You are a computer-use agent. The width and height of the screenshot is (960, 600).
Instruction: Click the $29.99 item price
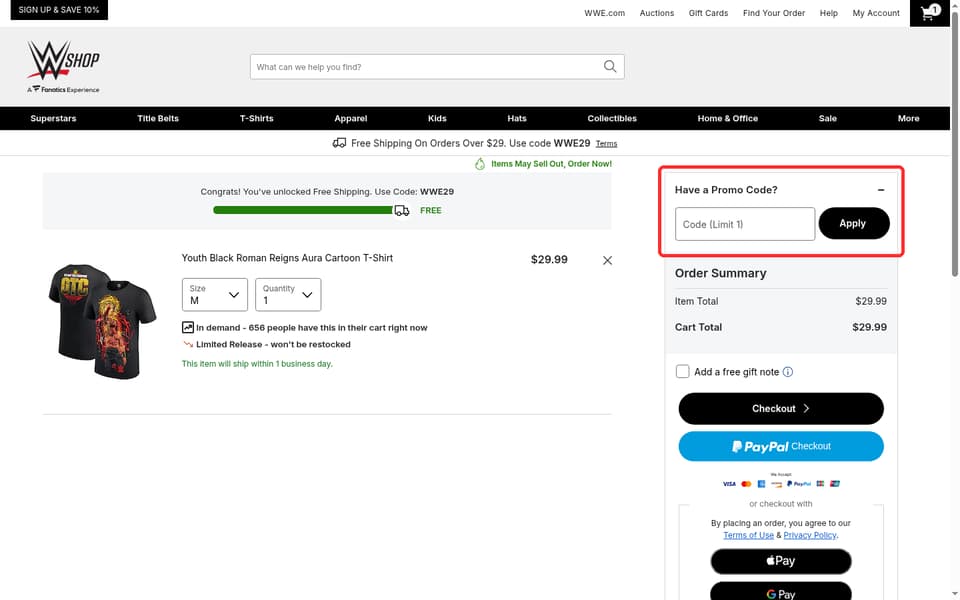tap(549, 260)
